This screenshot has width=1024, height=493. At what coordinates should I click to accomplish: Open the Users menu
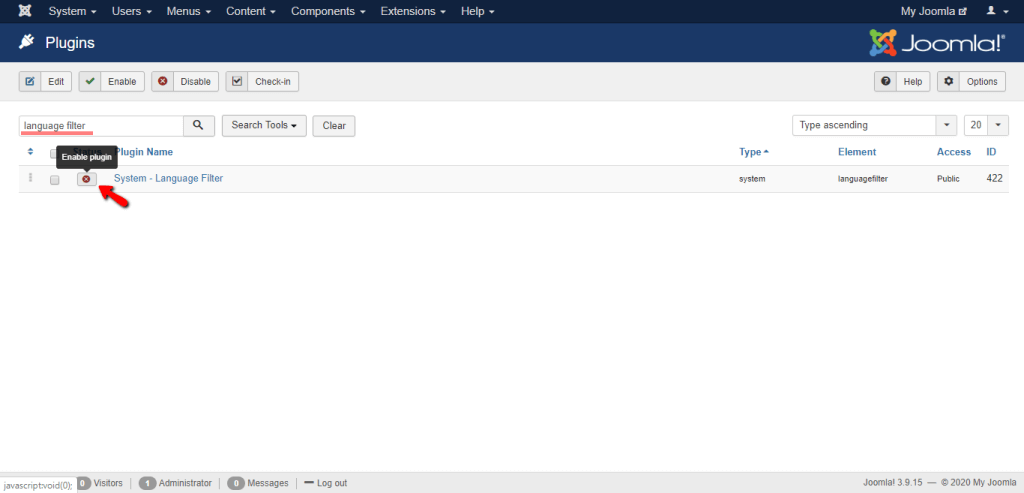[x=132, y=11]
